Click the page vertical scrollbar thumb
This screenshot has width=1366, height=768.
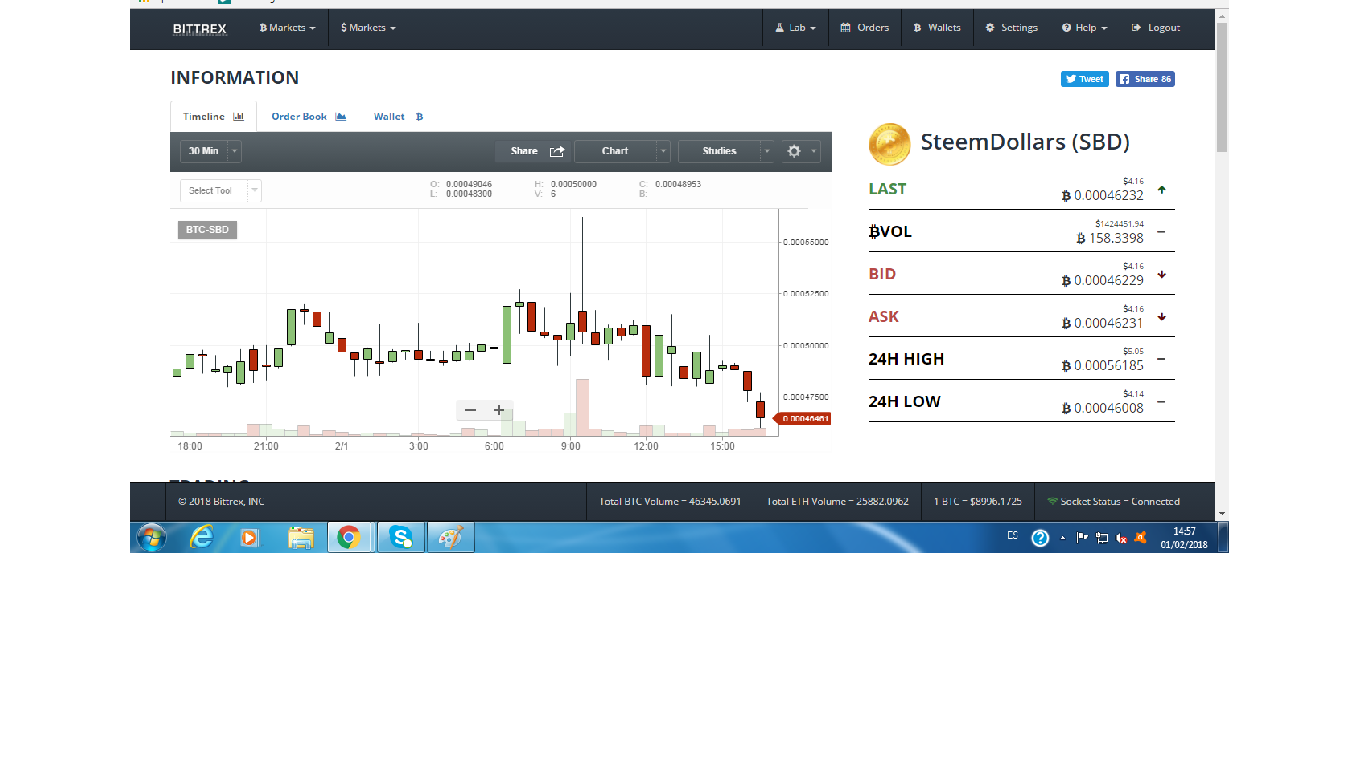pos(1222,87)
